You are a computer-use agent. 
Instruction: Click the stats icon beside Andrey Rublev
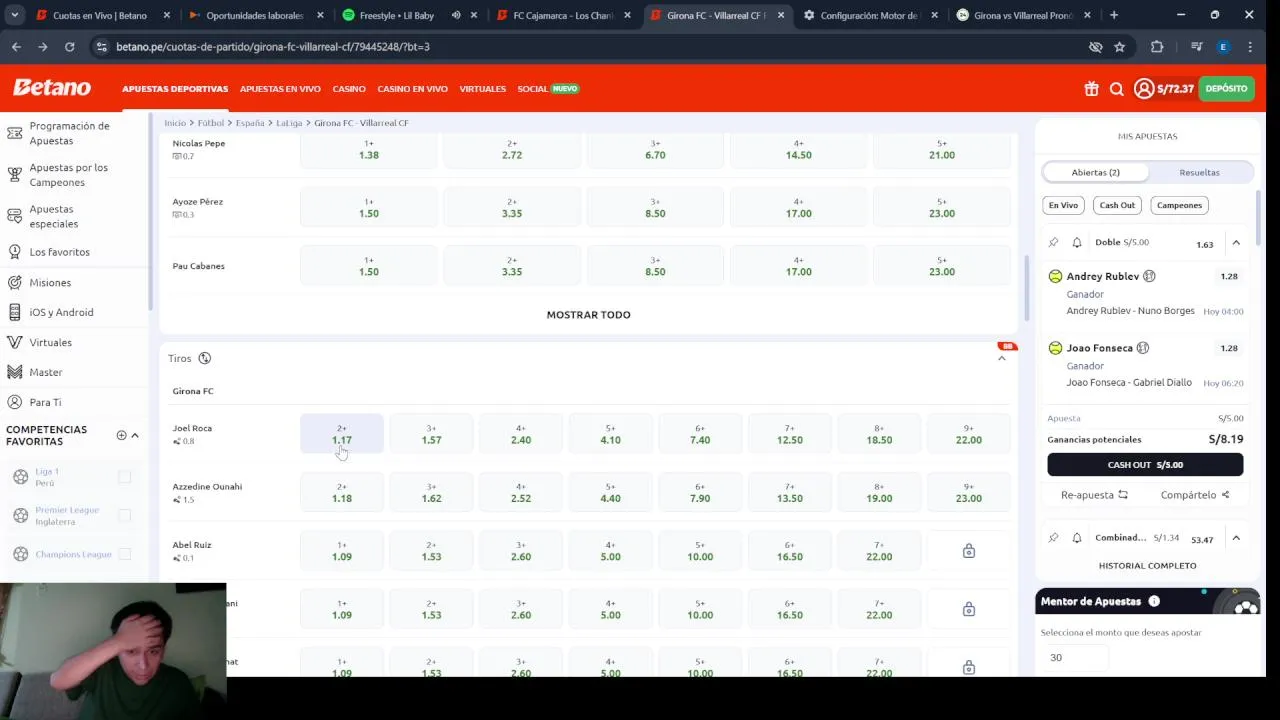click(x=1149, y=276)
